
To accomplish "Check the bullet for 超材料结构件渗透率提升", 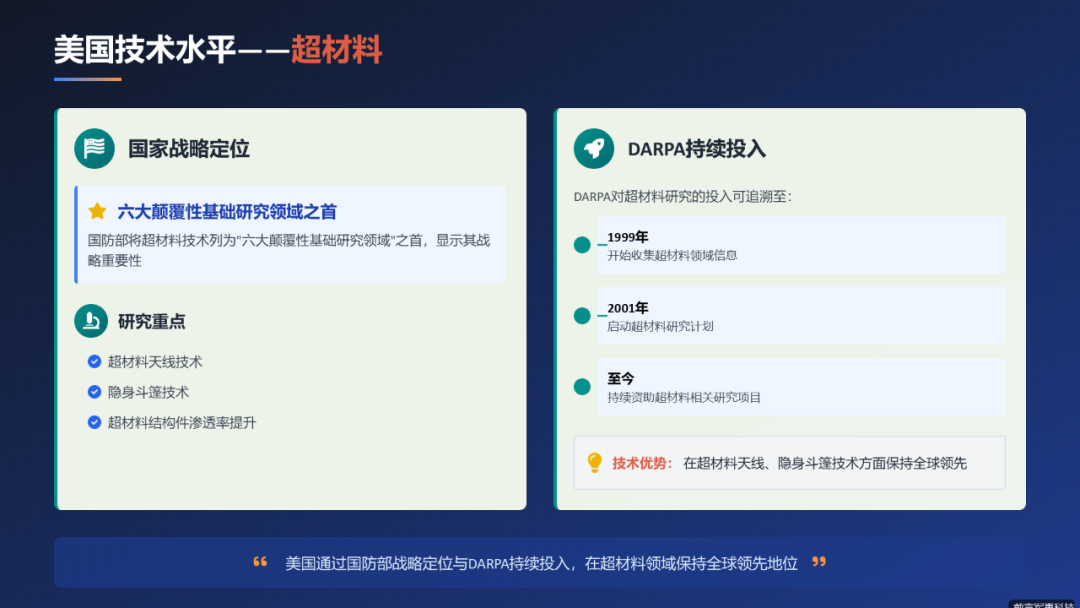I will [92, 422].
